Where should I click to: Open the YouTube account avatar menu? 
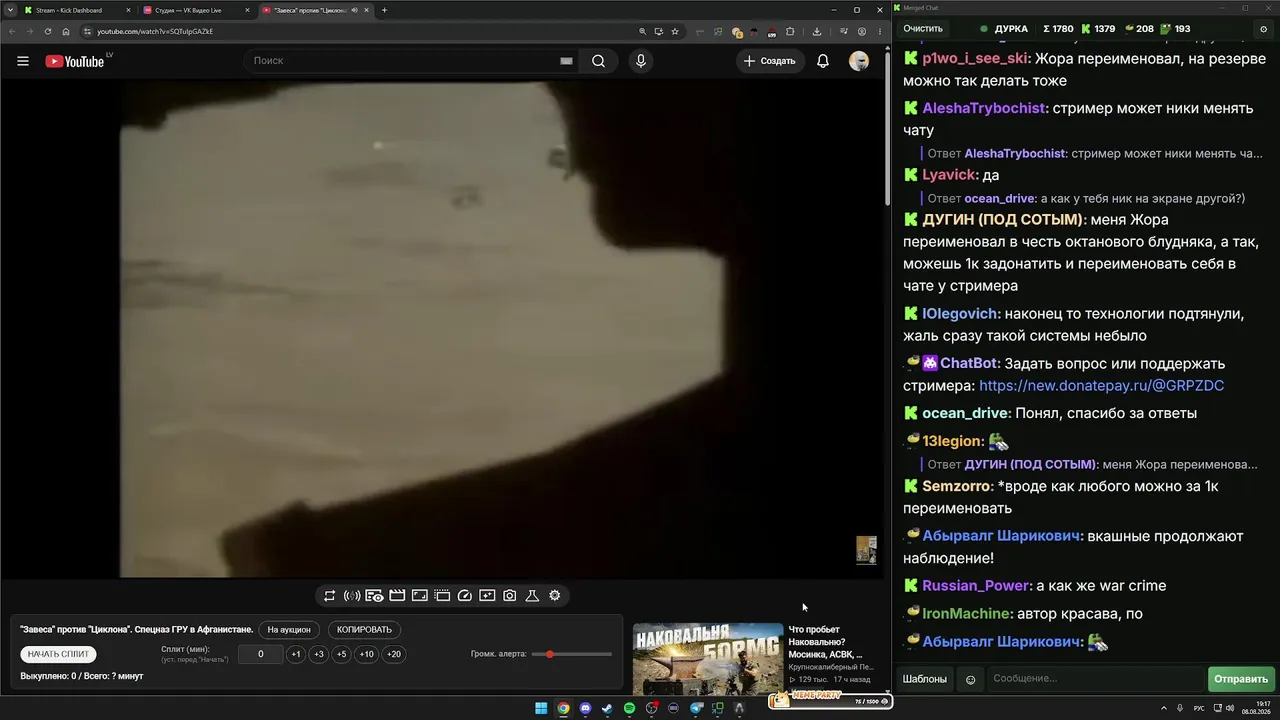859,61
